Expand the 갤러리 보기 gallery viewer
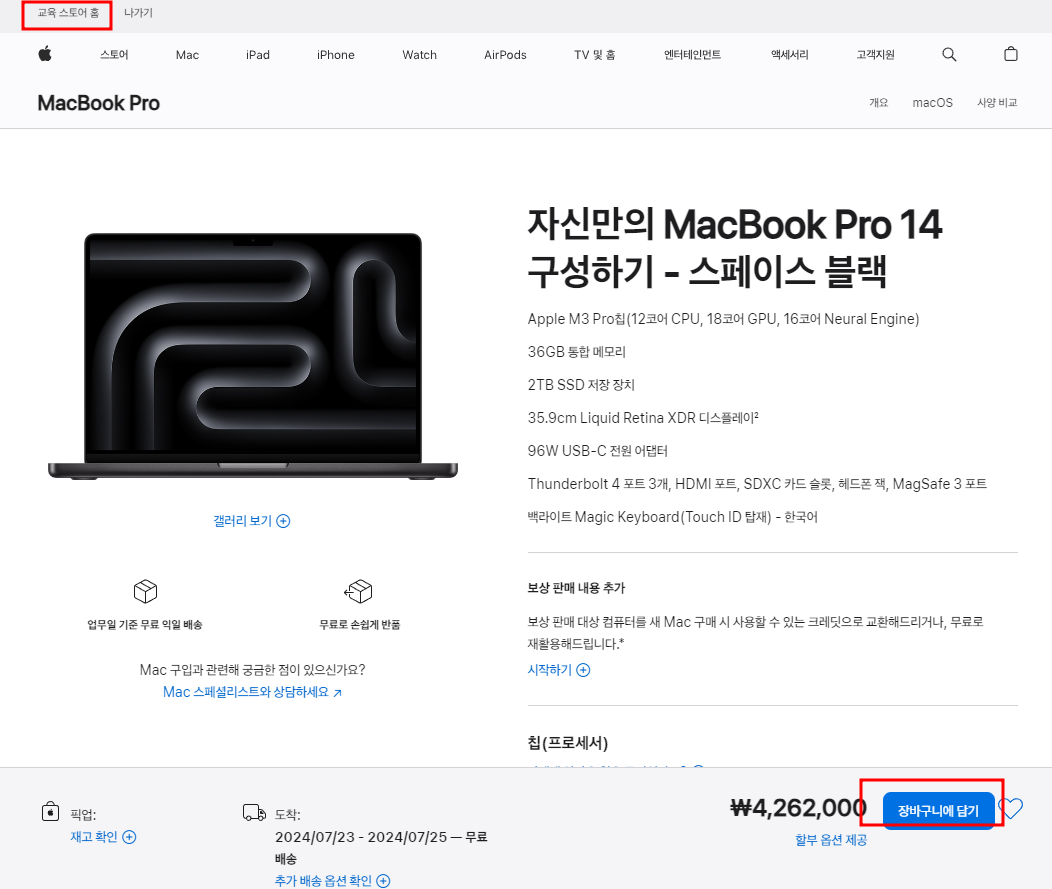The width and height of the screenshot is (1052, 889). (x=252, y=520)
